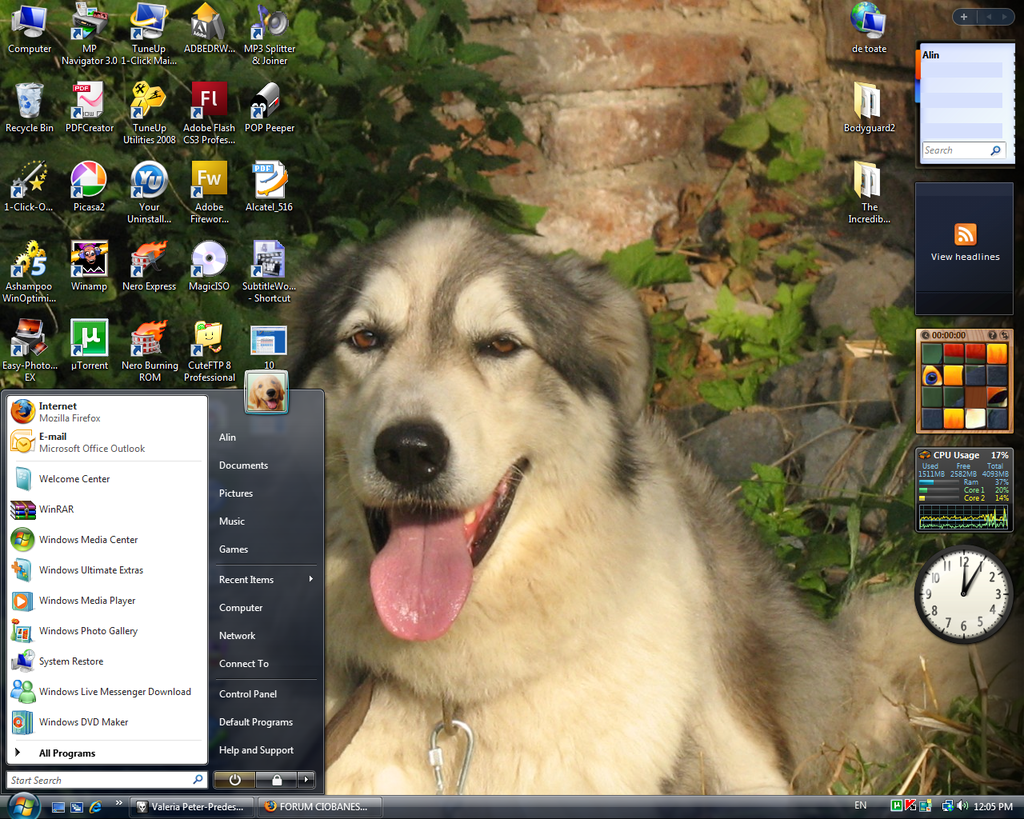Select the 'de toate' desktop icon

869,29
